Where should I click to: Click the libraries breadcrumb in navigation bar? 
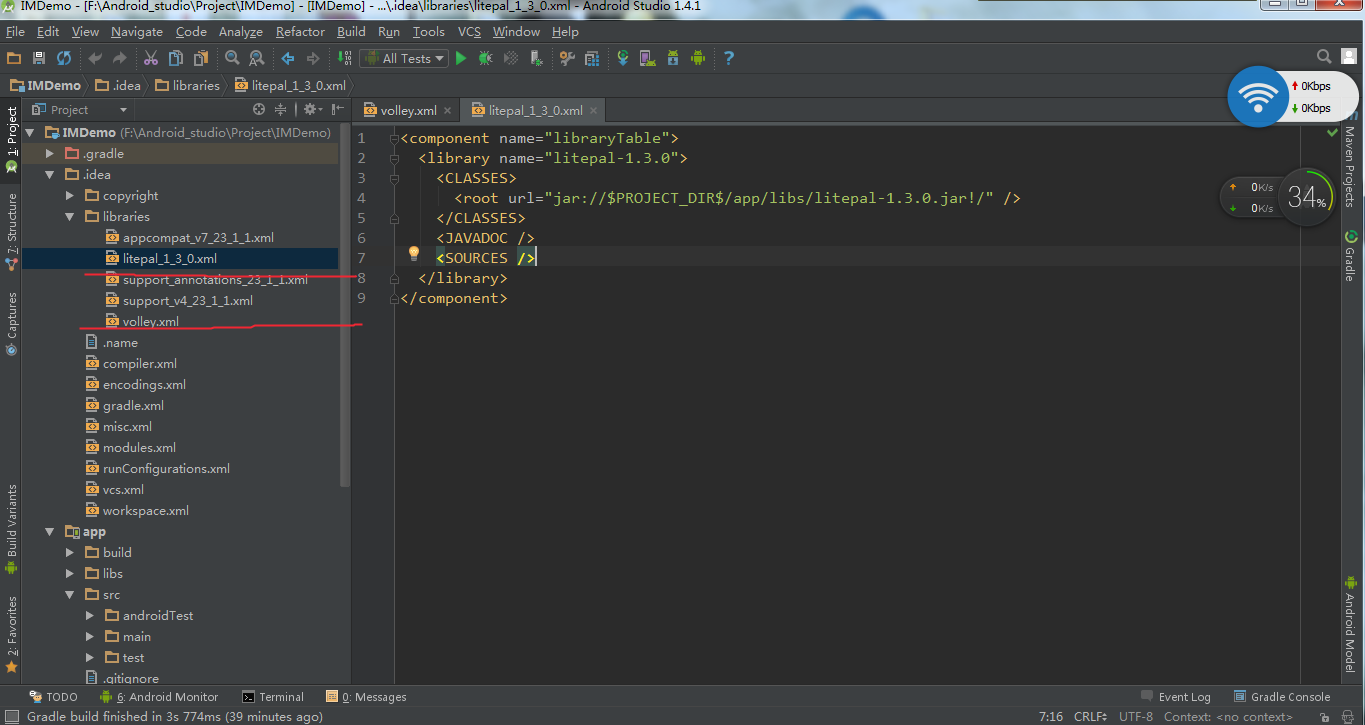click(x=186, y=85)
